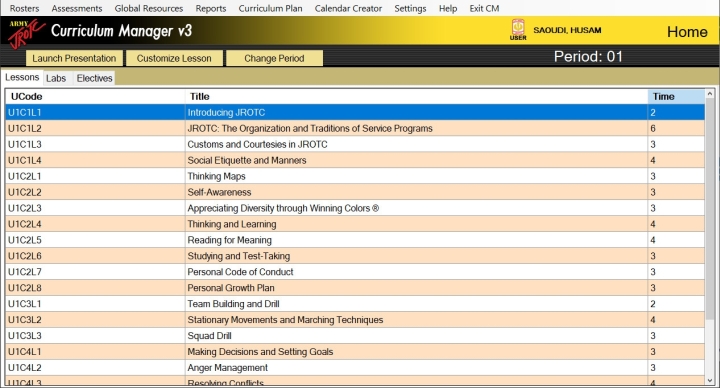The image size is (720, 388).
Task: Select Making Decisions and Setting Goals
Action: (x=355, y=352)
